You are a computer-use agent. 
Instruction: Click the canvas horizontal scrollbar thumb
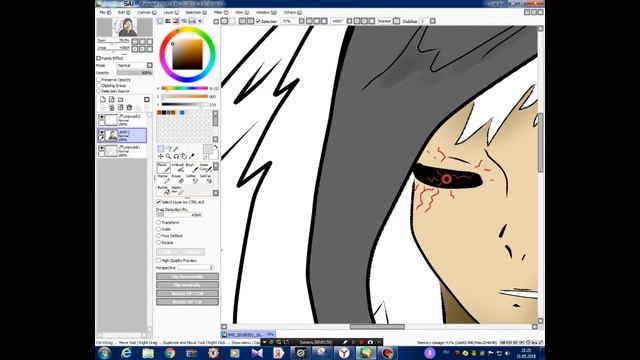click(377, 327)
